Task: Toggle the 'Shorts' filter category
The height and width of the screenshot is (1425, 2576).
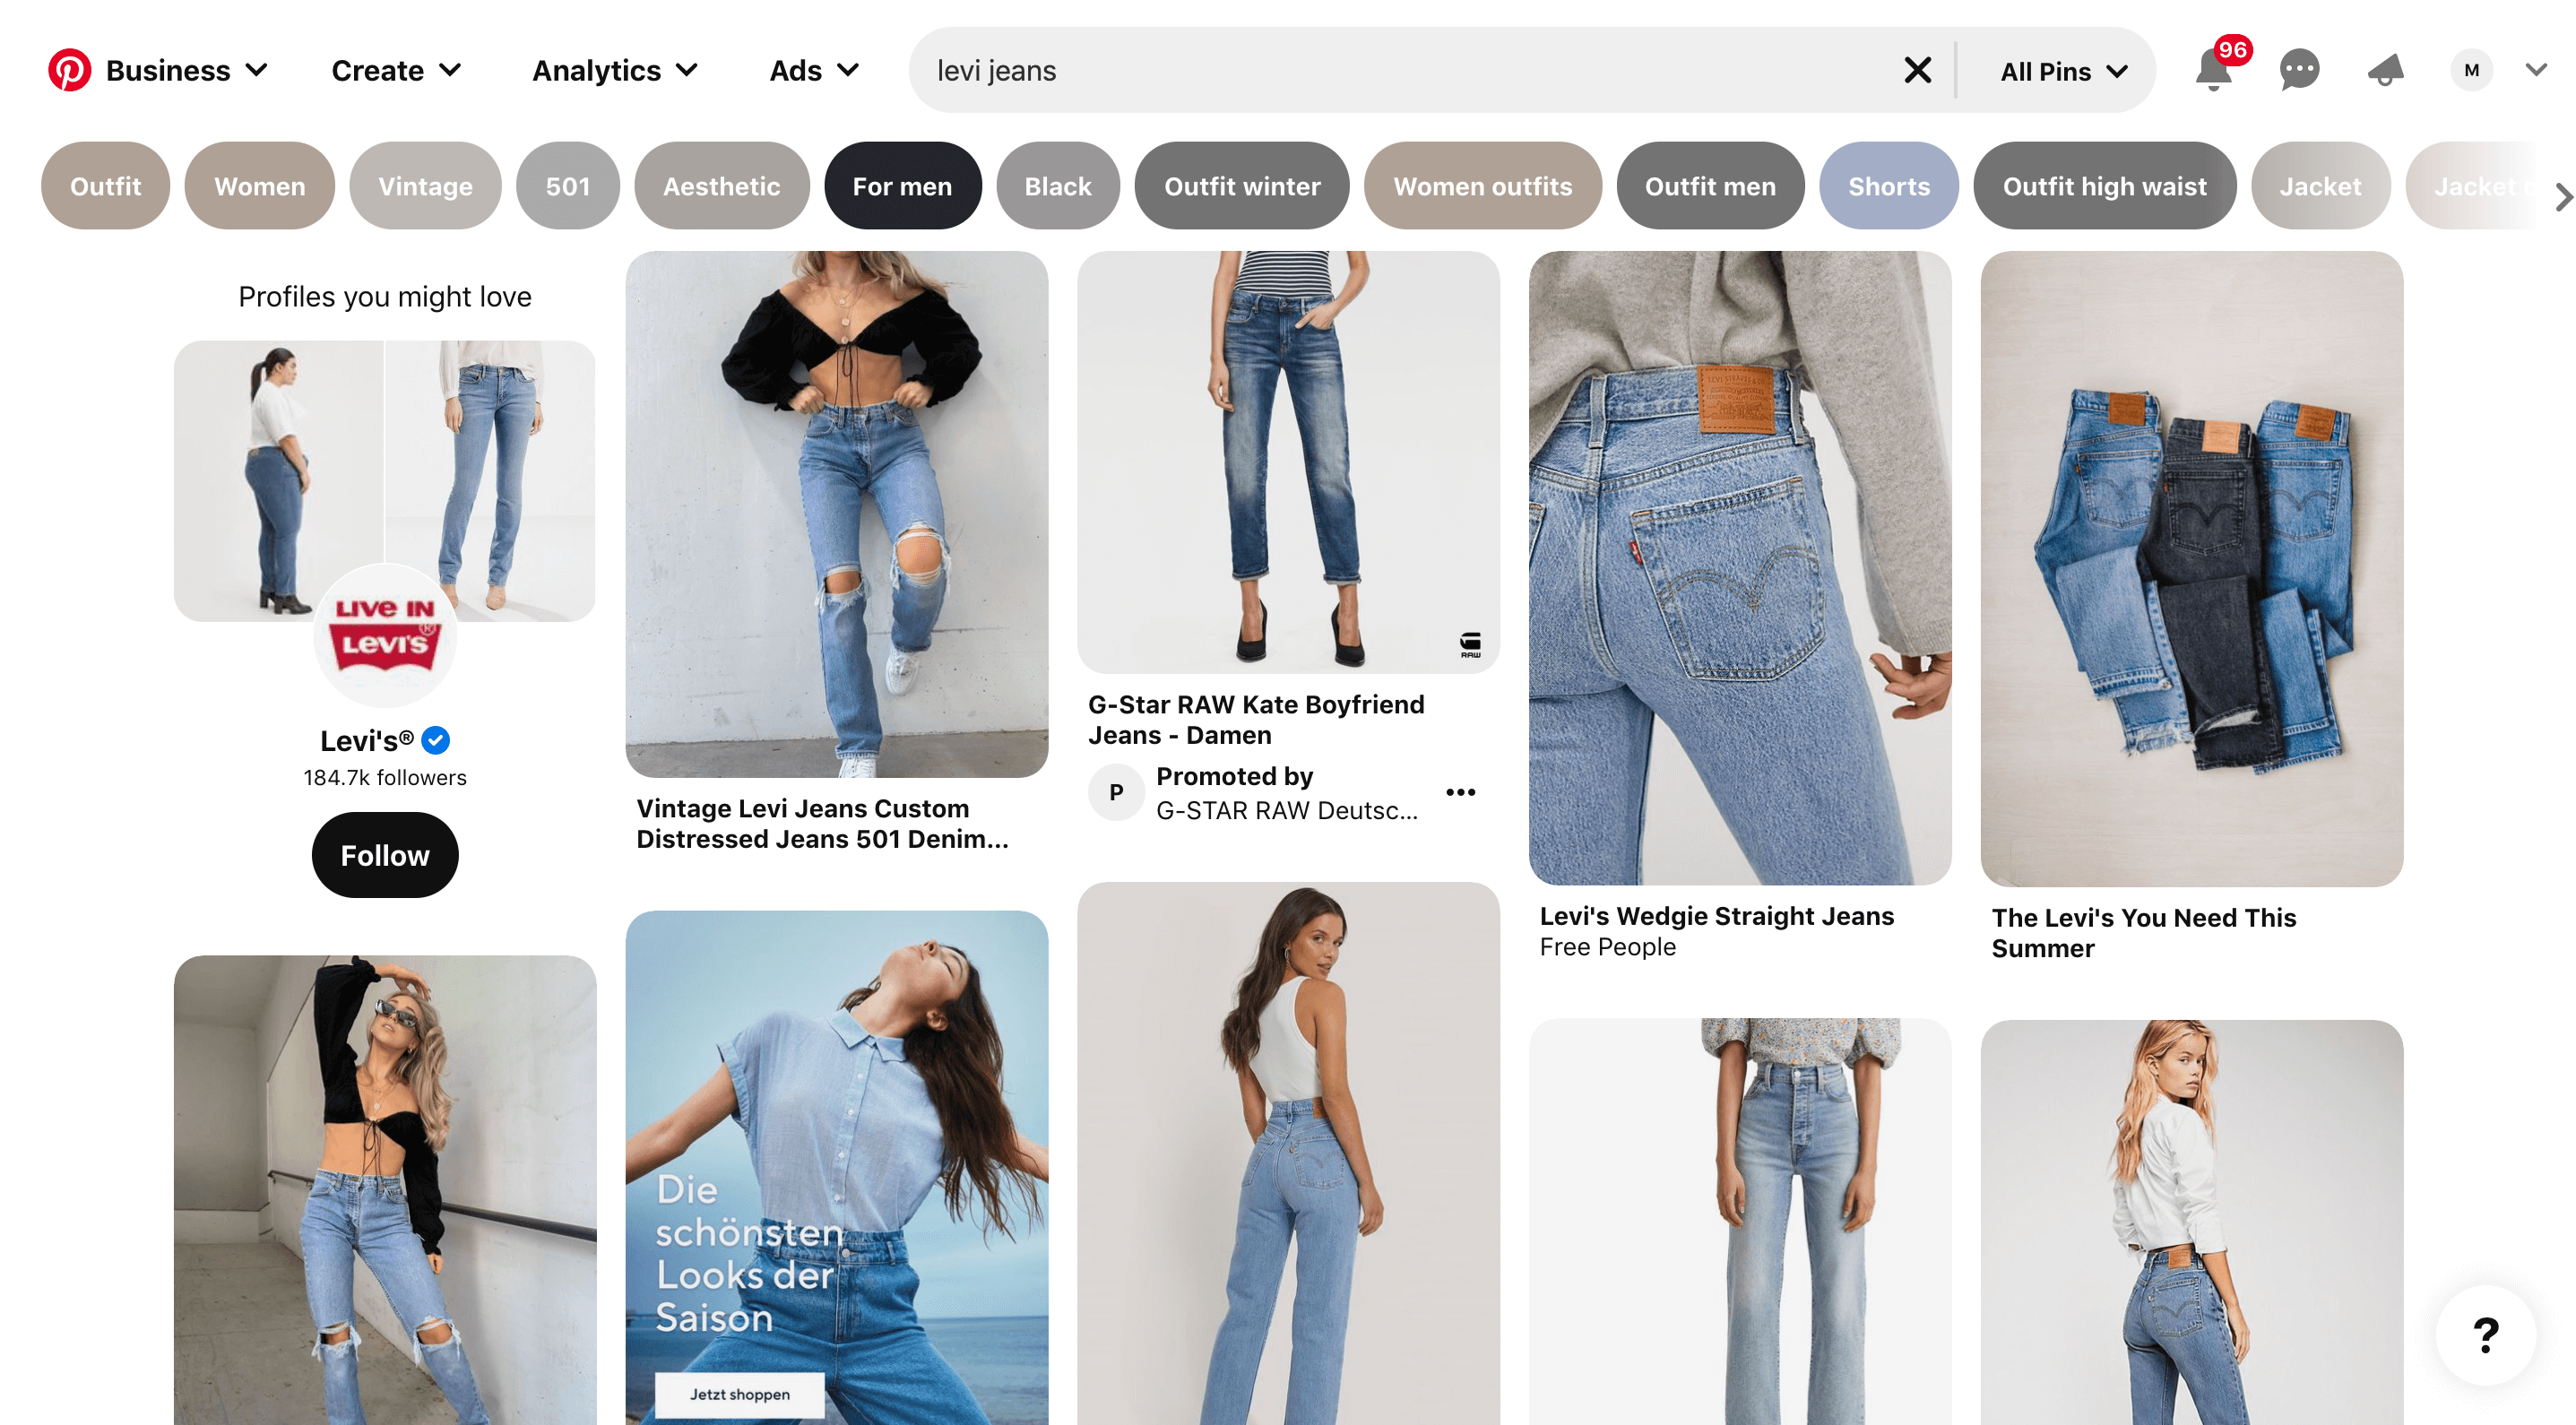Action: [1890, 185]
